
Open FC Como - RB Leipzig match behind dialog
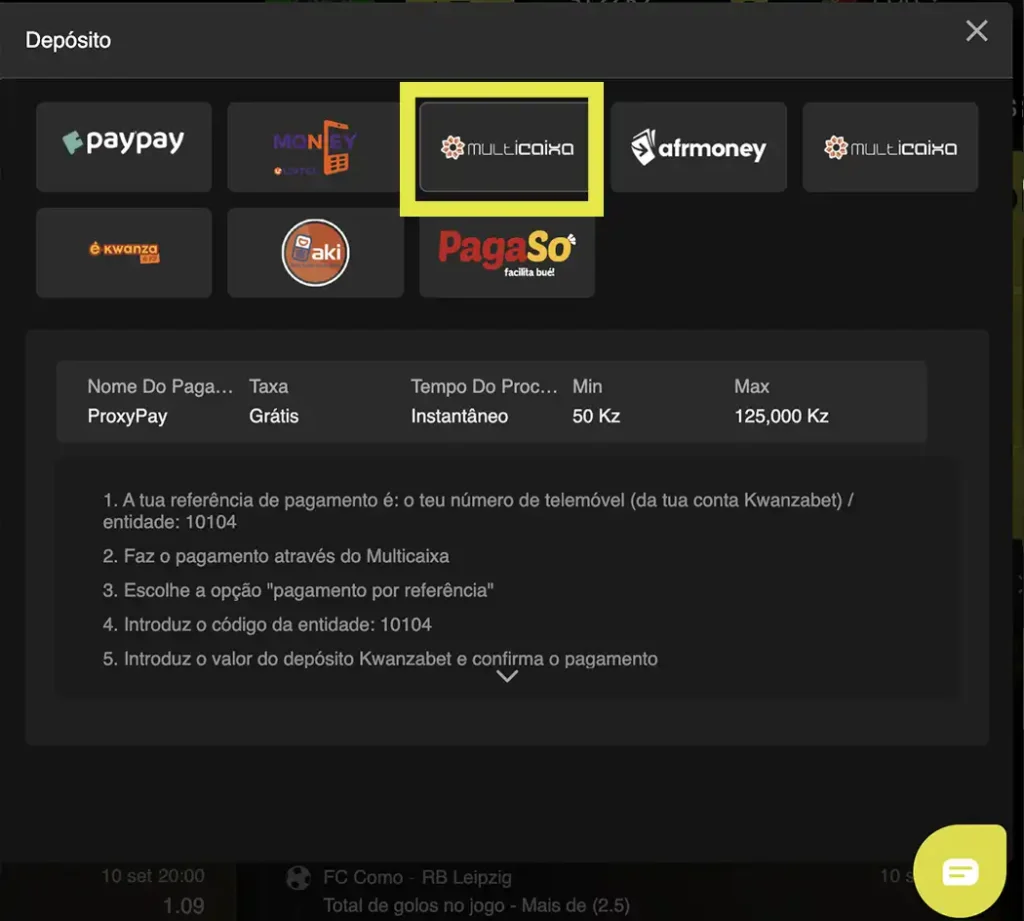(417, 877)
